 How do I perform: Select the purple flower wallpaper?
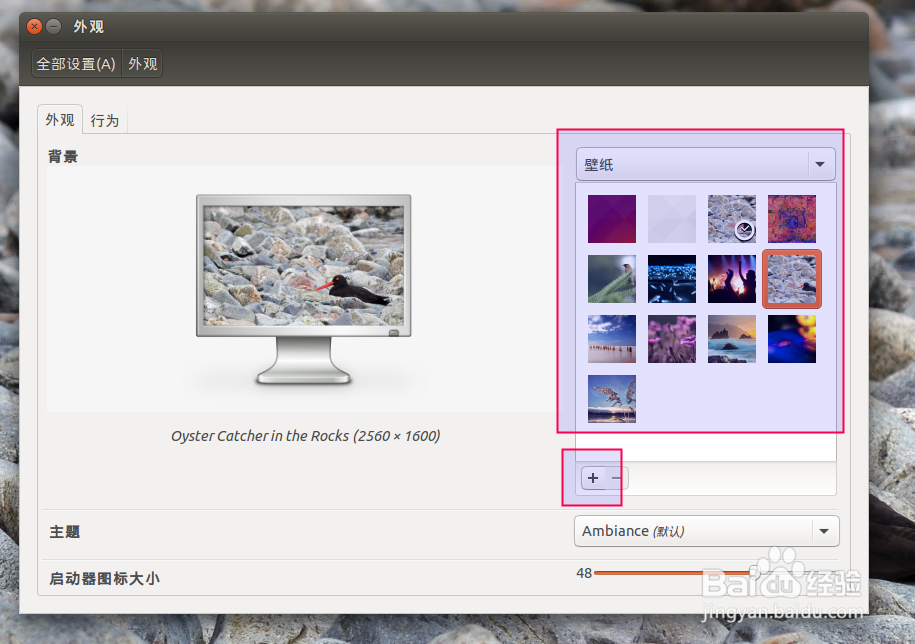coord(671,338)
